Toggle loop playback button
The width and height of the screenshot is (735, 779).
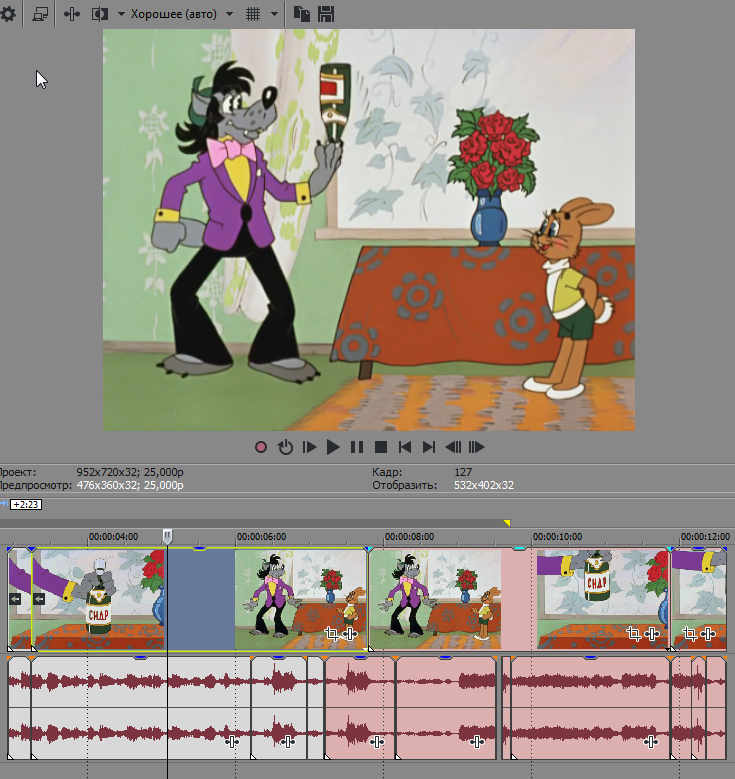(285, 448)
